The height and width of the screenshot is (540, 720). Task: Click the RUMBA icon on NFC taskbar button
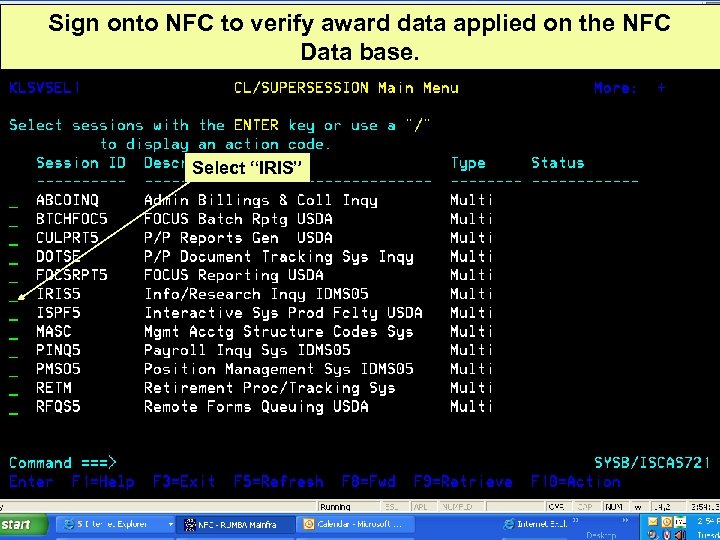pyautogui.click(x=189, y=524)
